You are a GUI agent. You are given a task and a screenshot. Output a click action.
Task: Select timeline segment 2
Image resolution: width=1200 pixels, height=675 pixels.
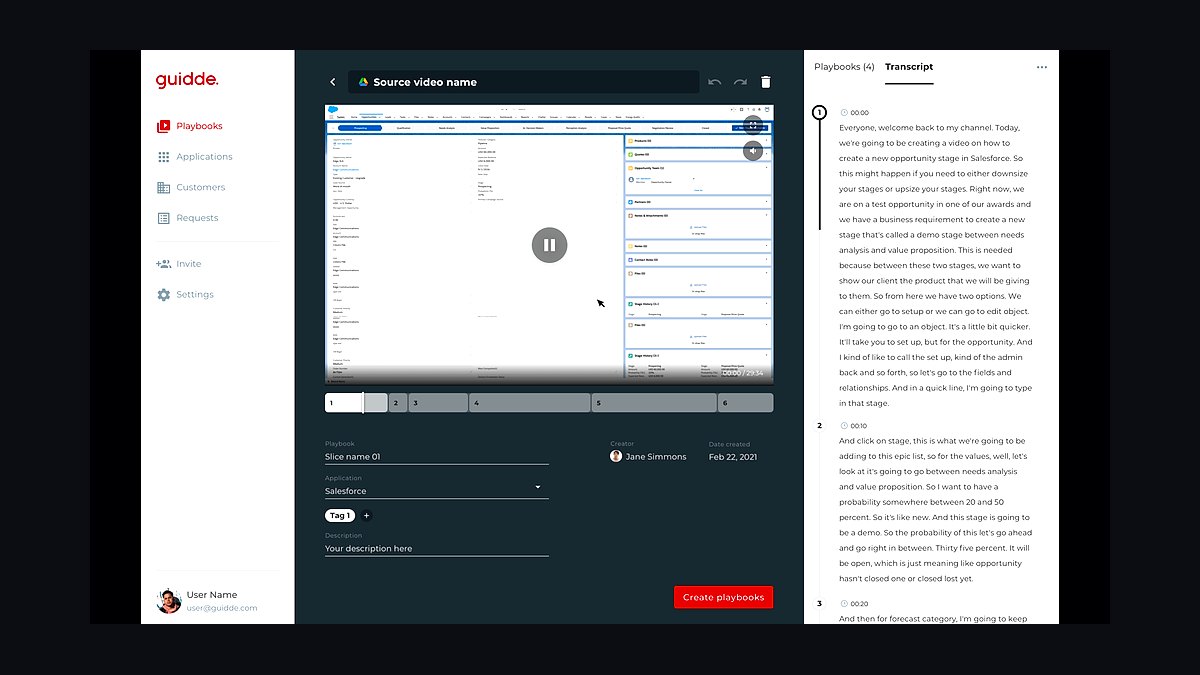(x=398, y=403)
